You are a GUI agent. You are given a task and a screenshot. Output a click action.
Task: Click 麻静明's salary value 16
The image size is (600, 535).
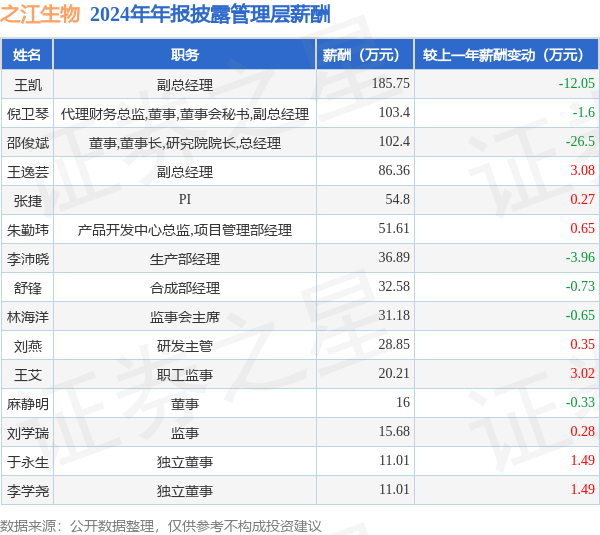point(403,402)
